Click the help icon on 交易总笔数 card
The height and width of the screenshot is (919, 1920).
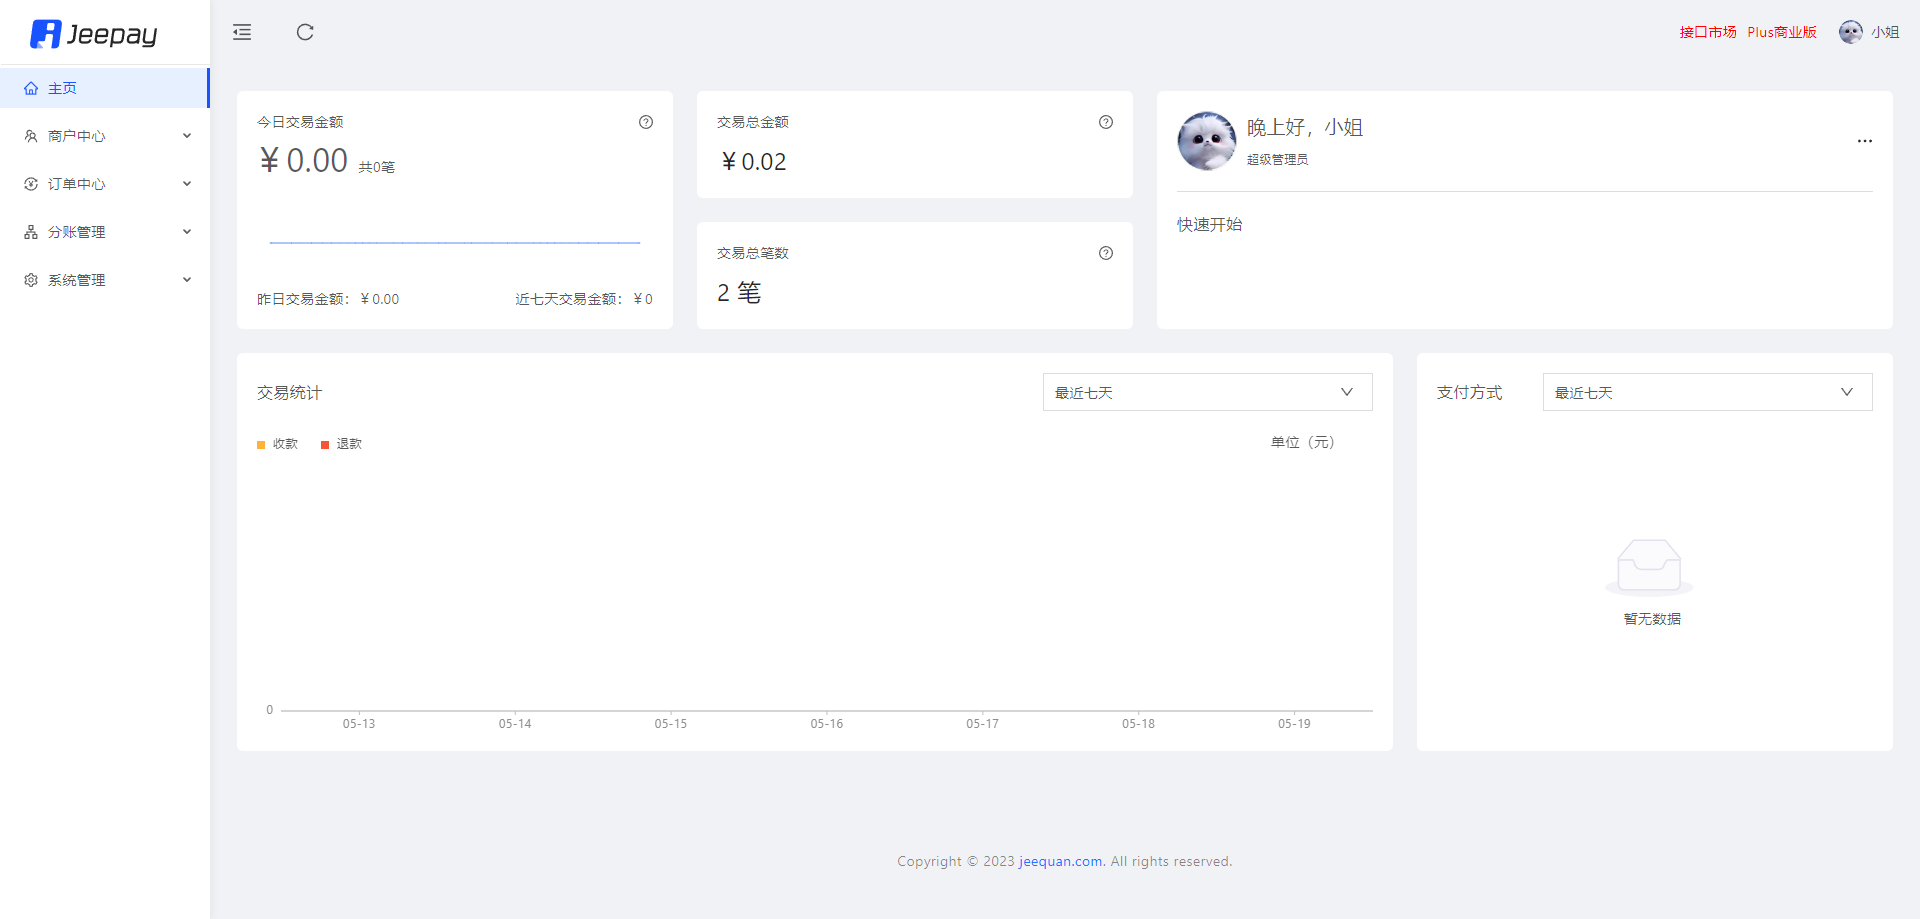tap(1106, 253)
